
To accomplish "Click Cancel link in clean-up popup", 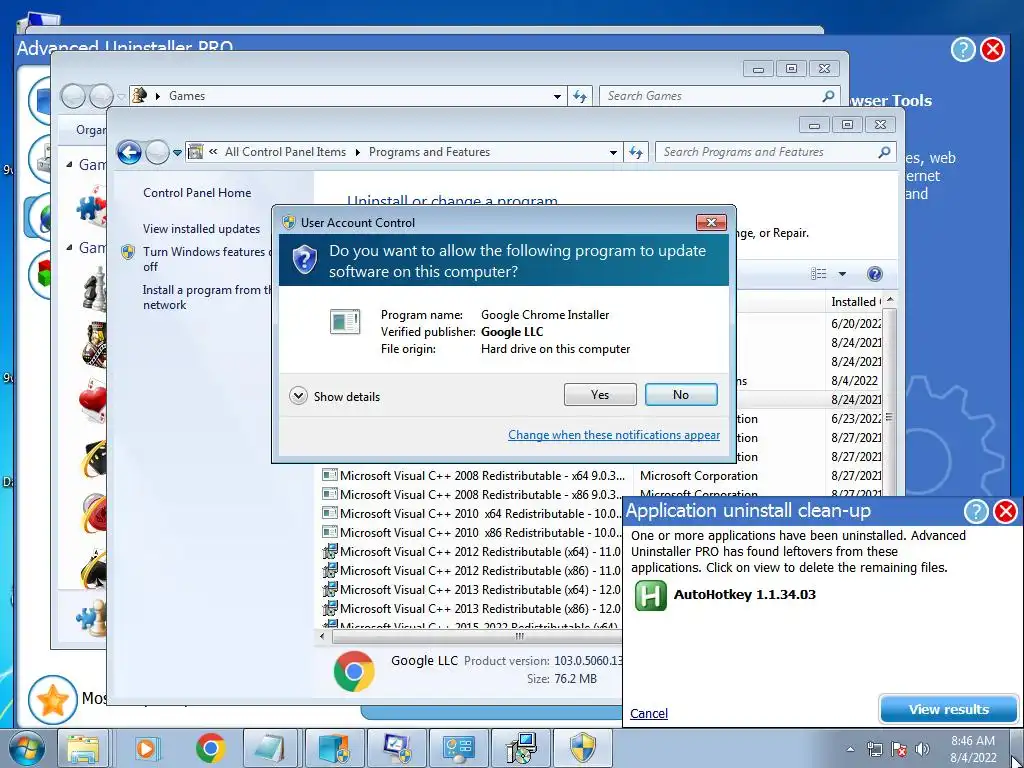I will point(648,713).
